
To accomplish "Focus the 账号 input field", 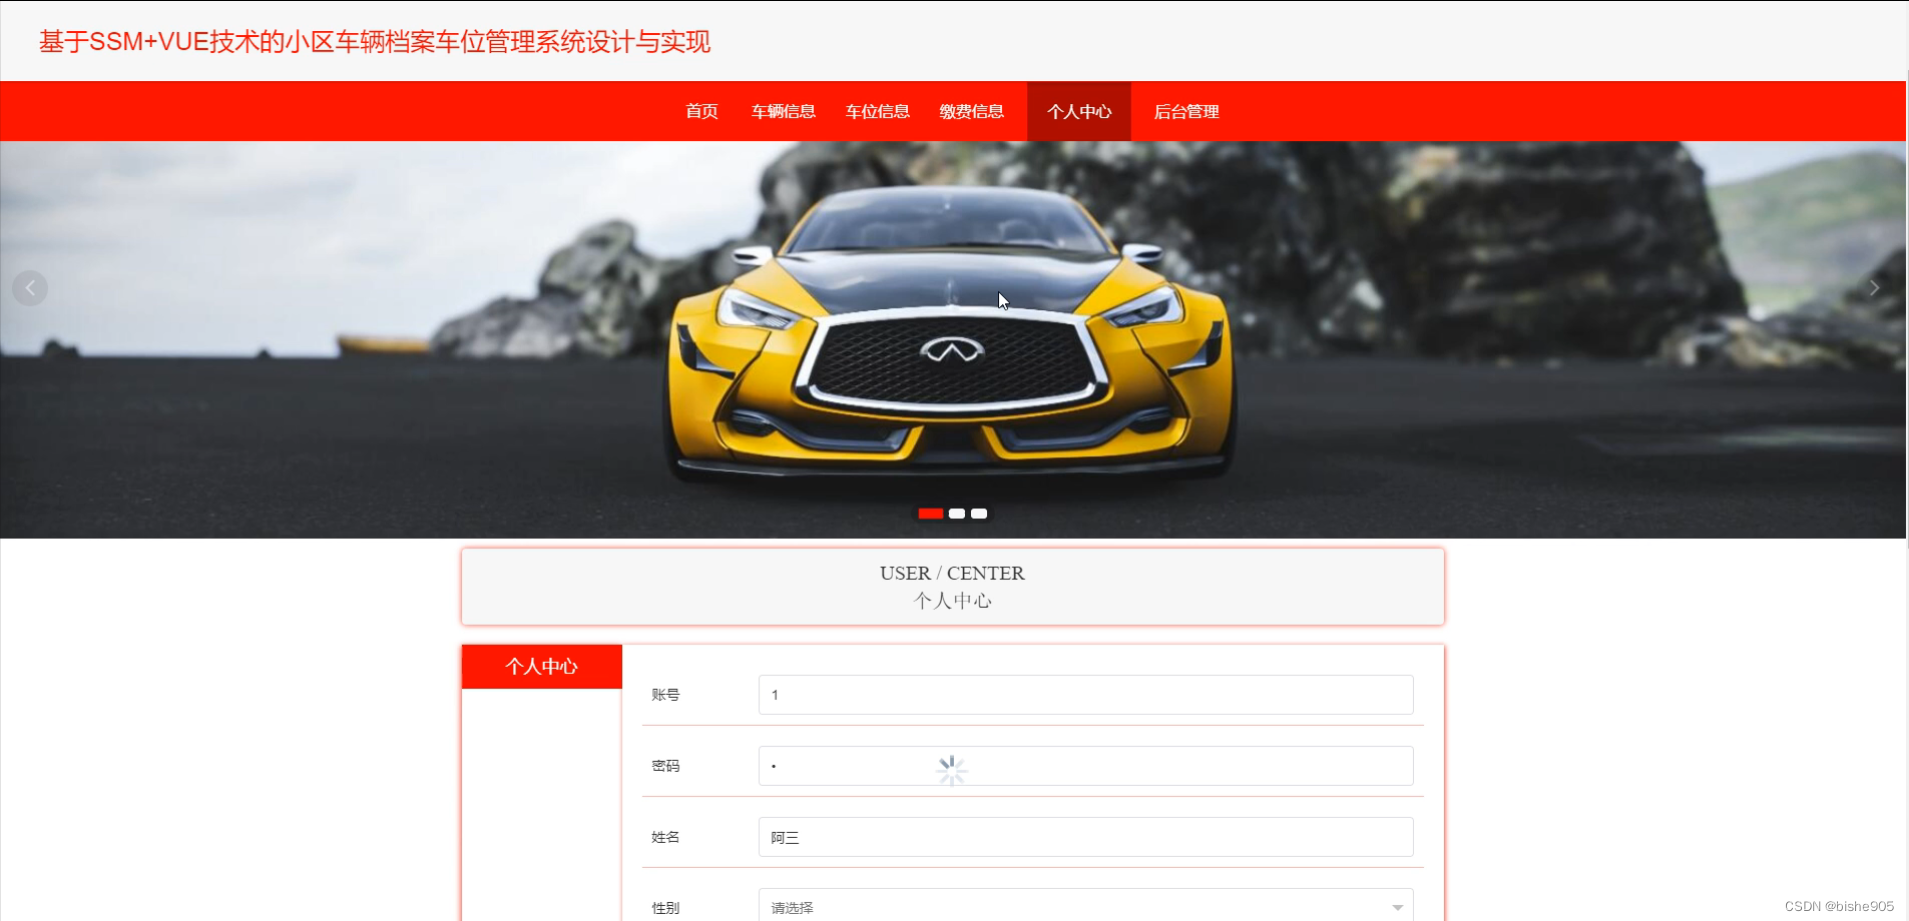I will [x=1086, y=695].
